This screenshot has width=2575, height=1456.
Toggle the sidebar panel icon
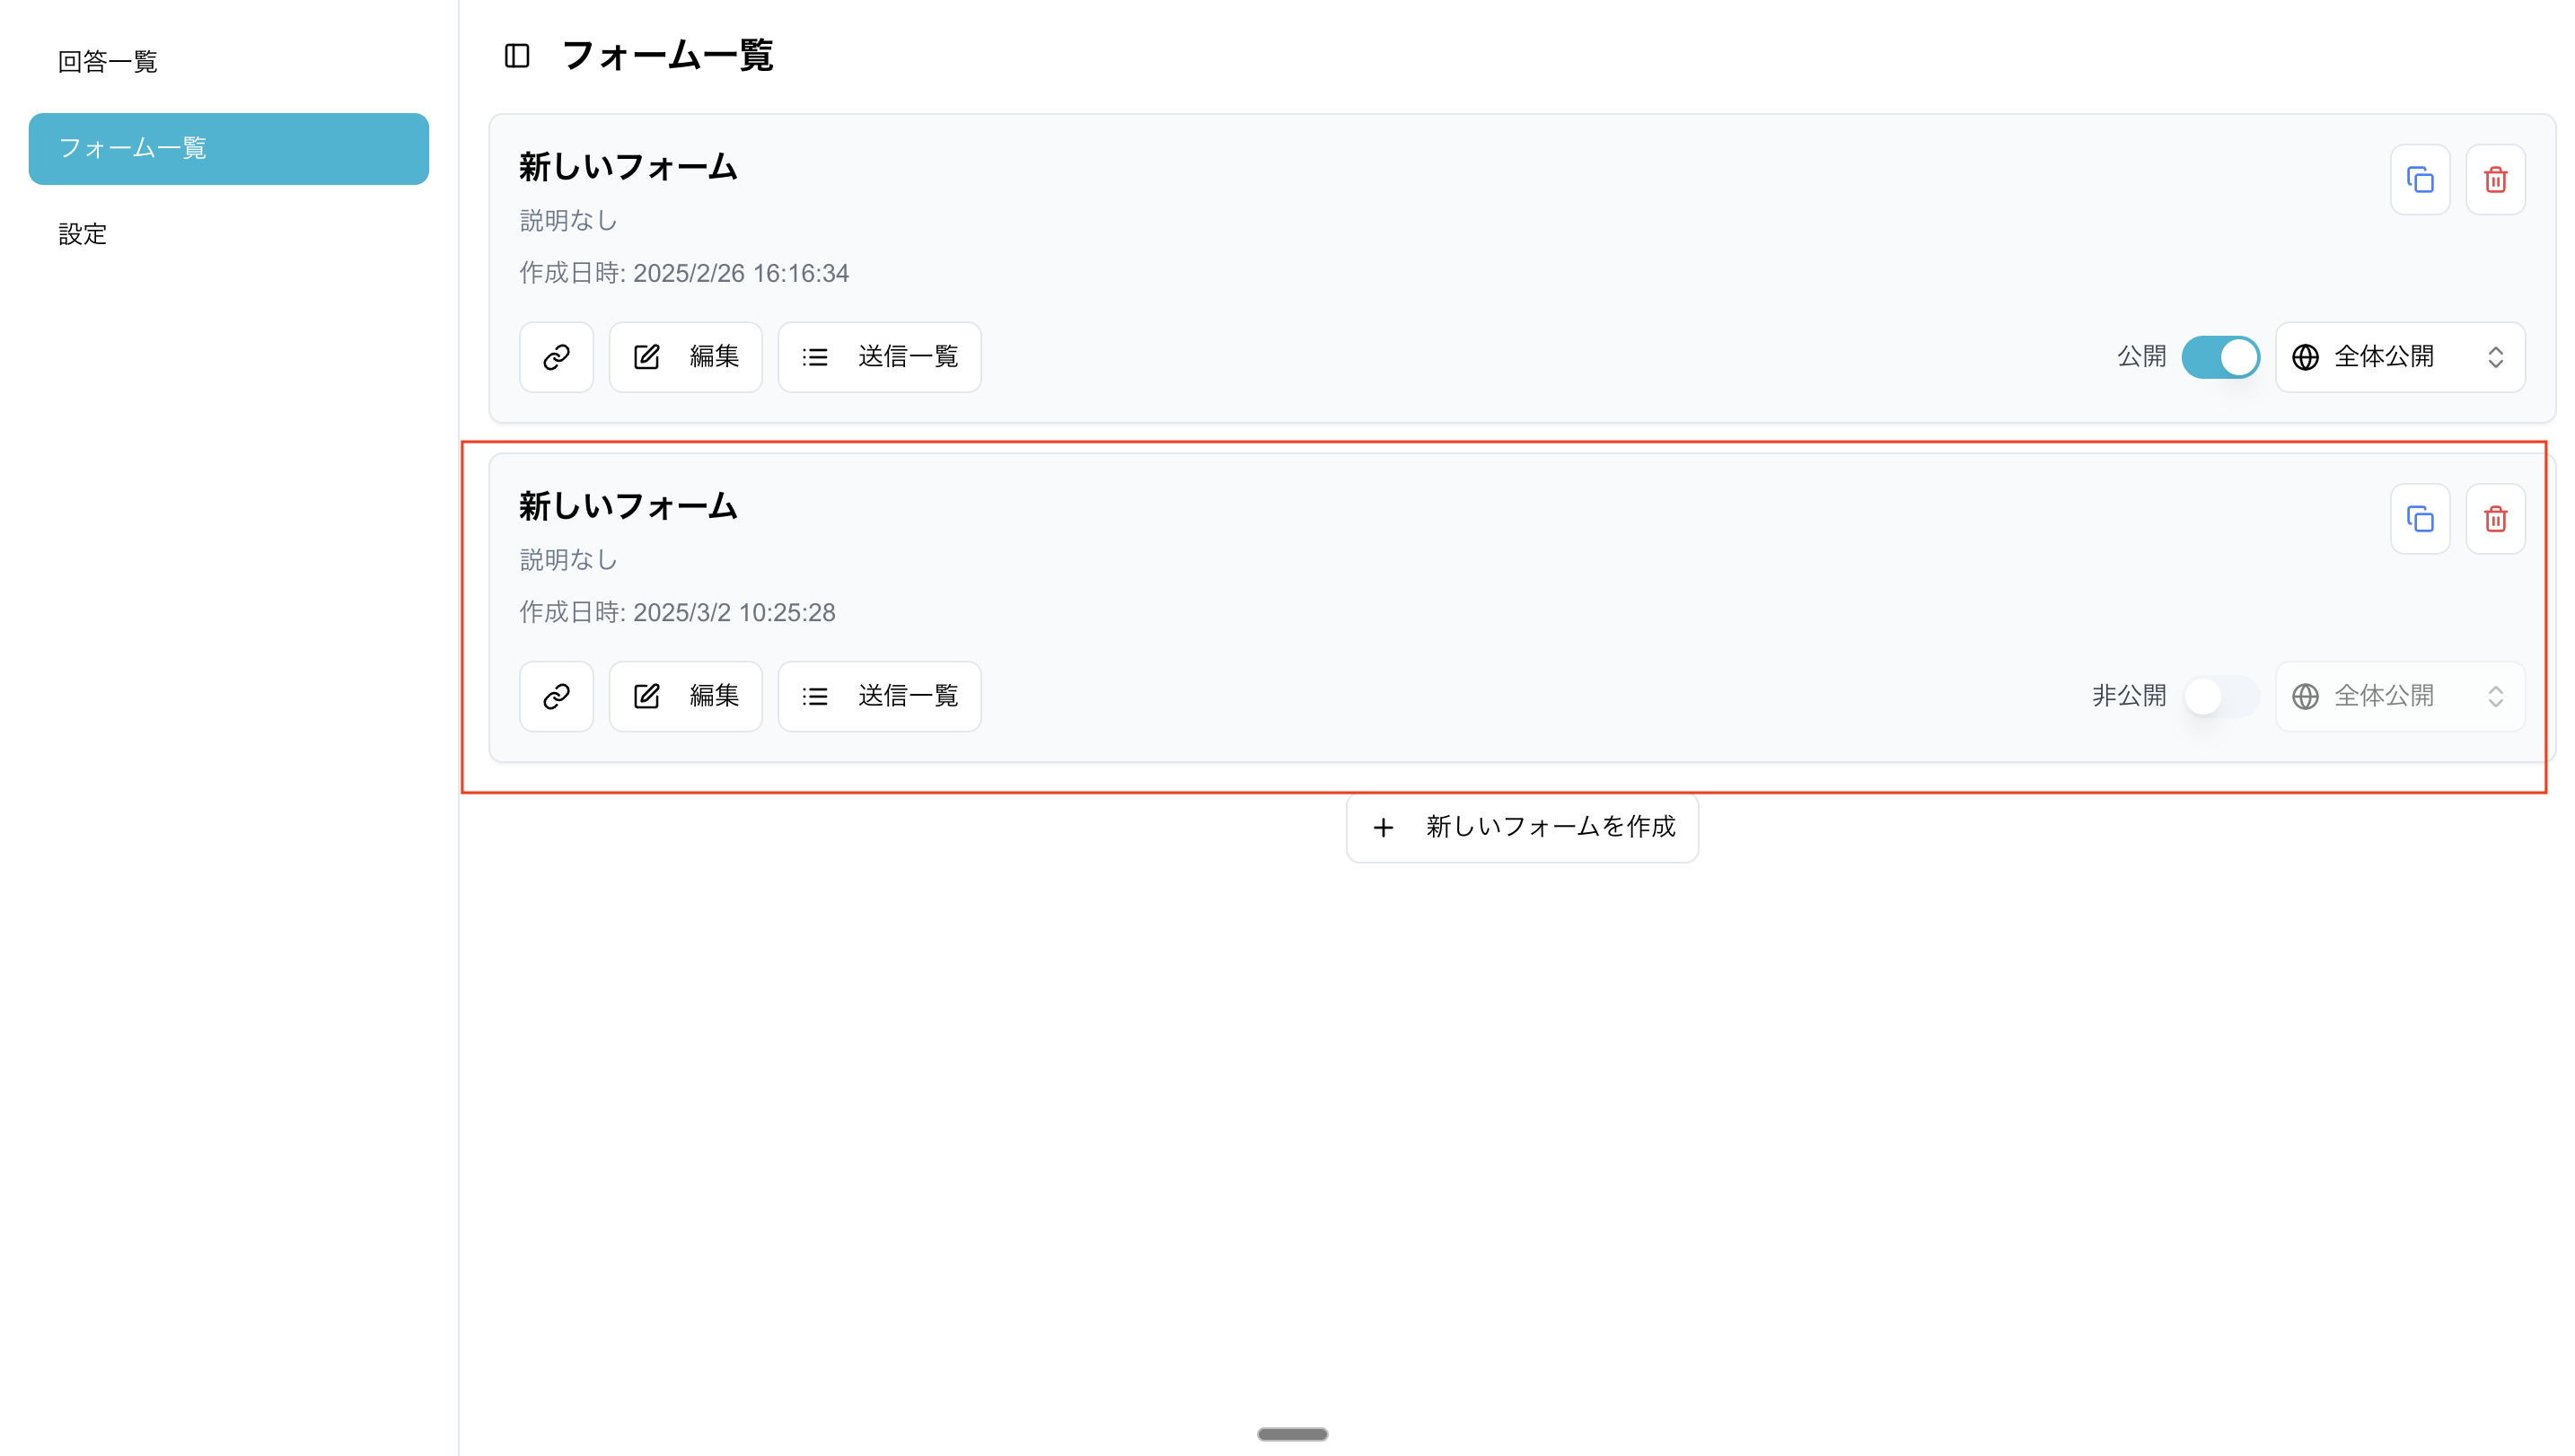coord(517,56)
